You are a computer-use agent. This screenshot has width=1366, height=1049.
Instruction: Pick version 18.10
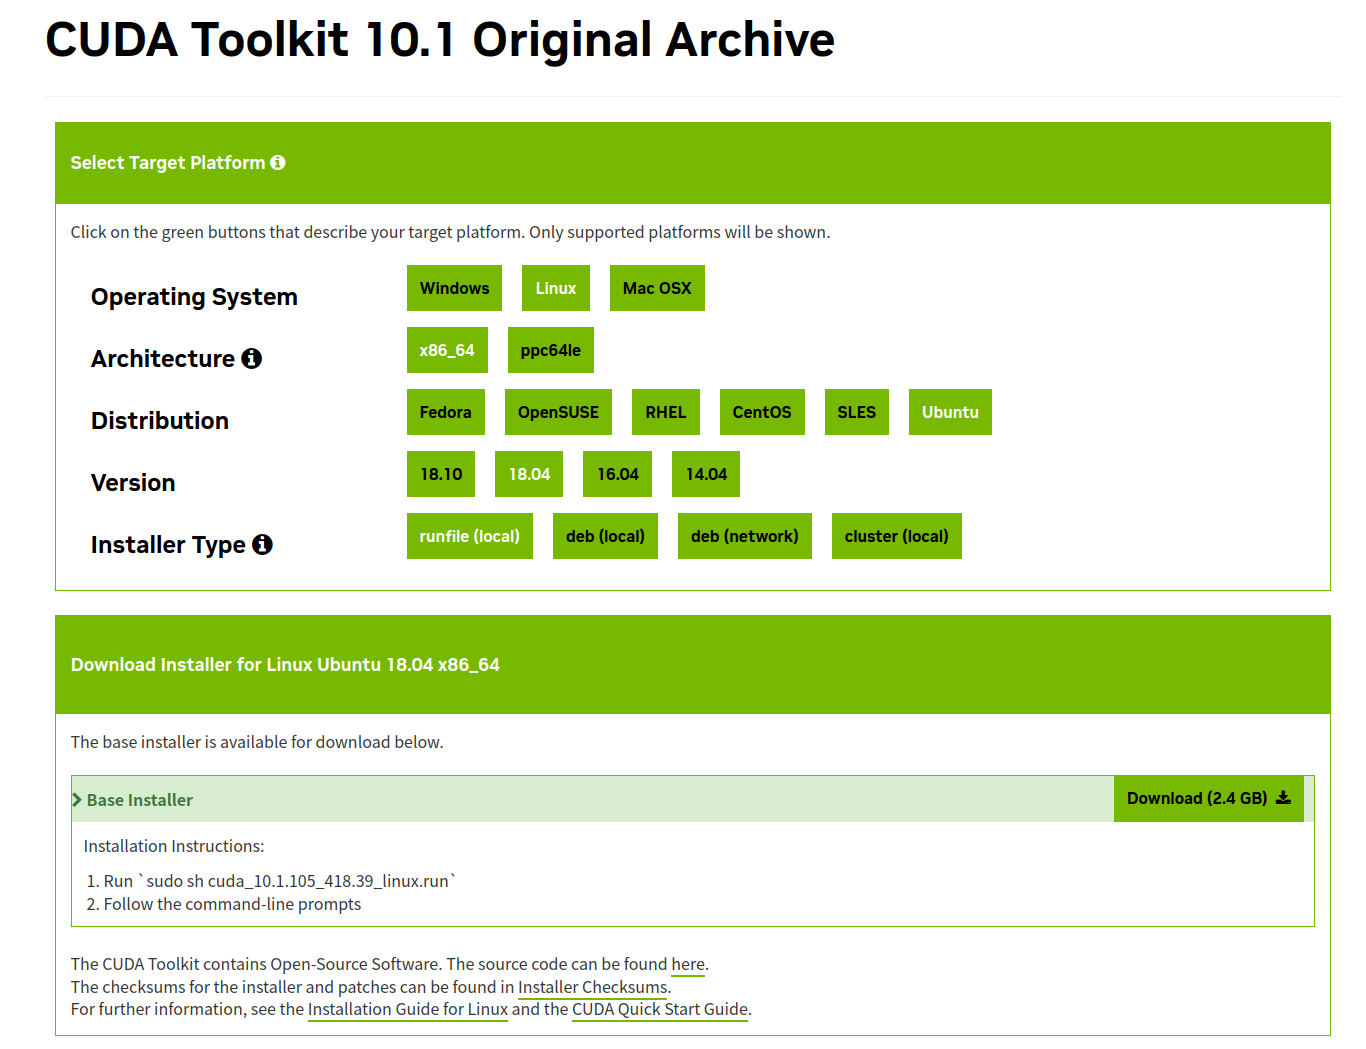(441, 474)
